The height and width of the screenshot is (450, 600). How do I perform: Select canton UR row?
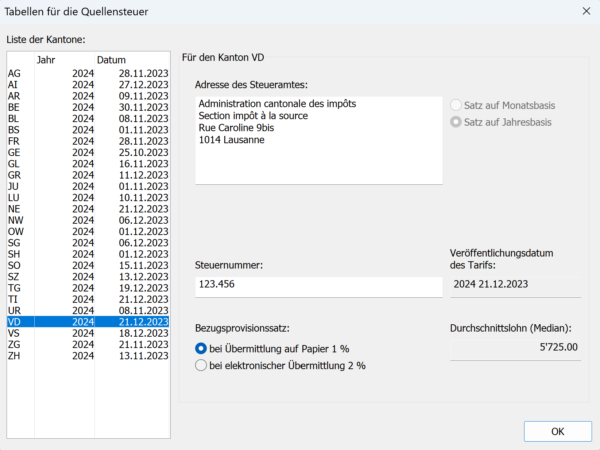click(88, 310)
